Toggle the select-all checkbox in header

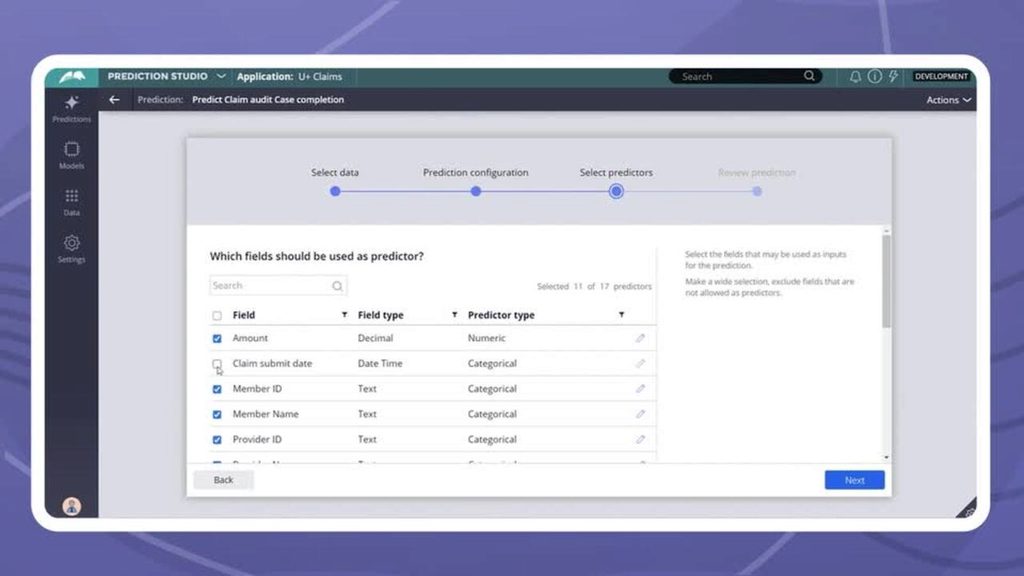tap(217, 315)
